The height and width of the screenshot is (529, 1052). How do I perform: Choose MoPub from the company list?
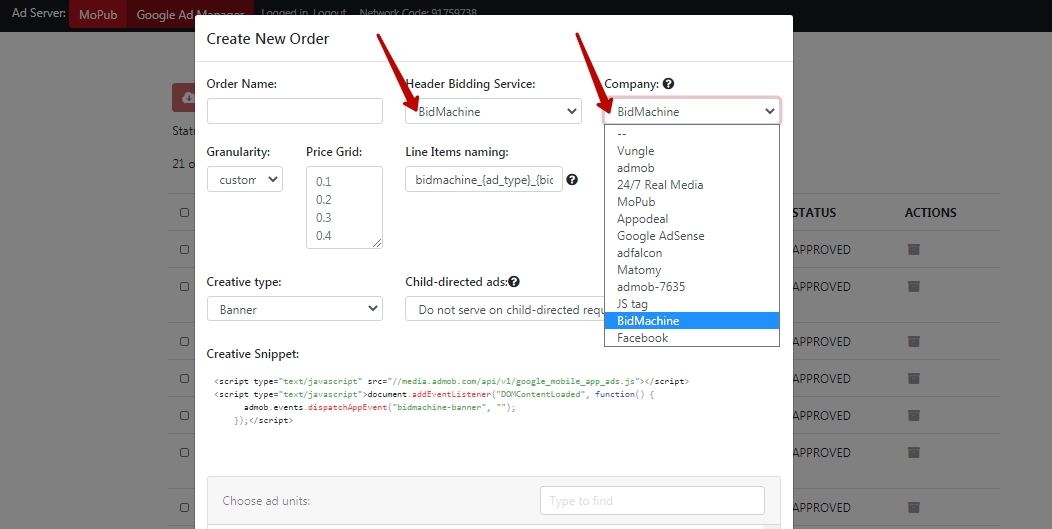pos(692,201)
